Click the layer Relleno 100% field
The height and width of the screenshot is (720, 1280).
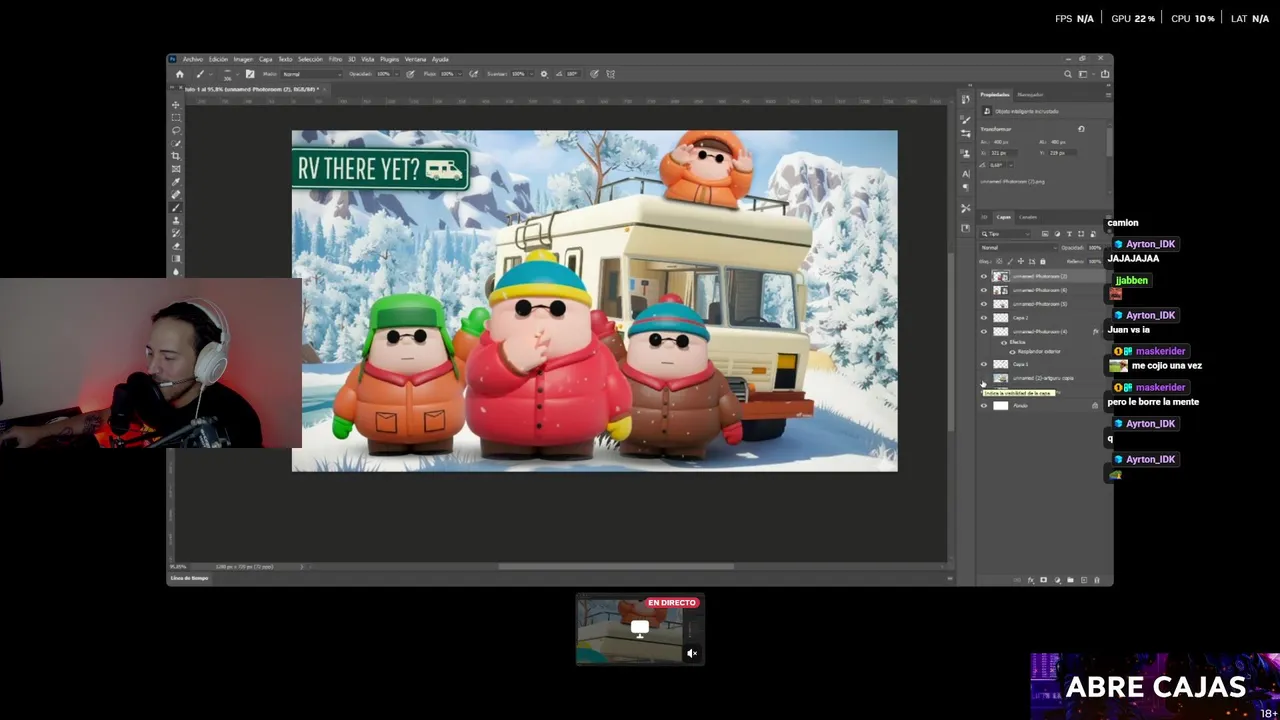coord(1095,261)
